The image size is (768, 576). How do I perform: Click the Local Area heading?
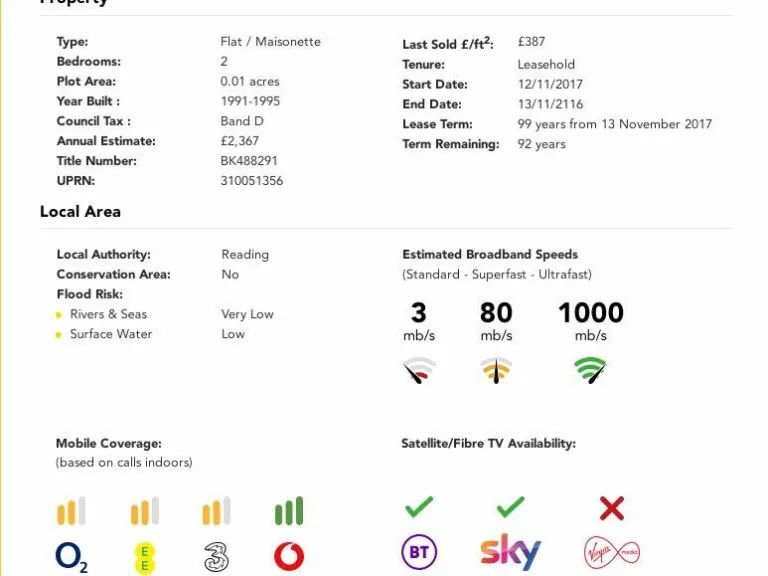[x=80, y=212]
